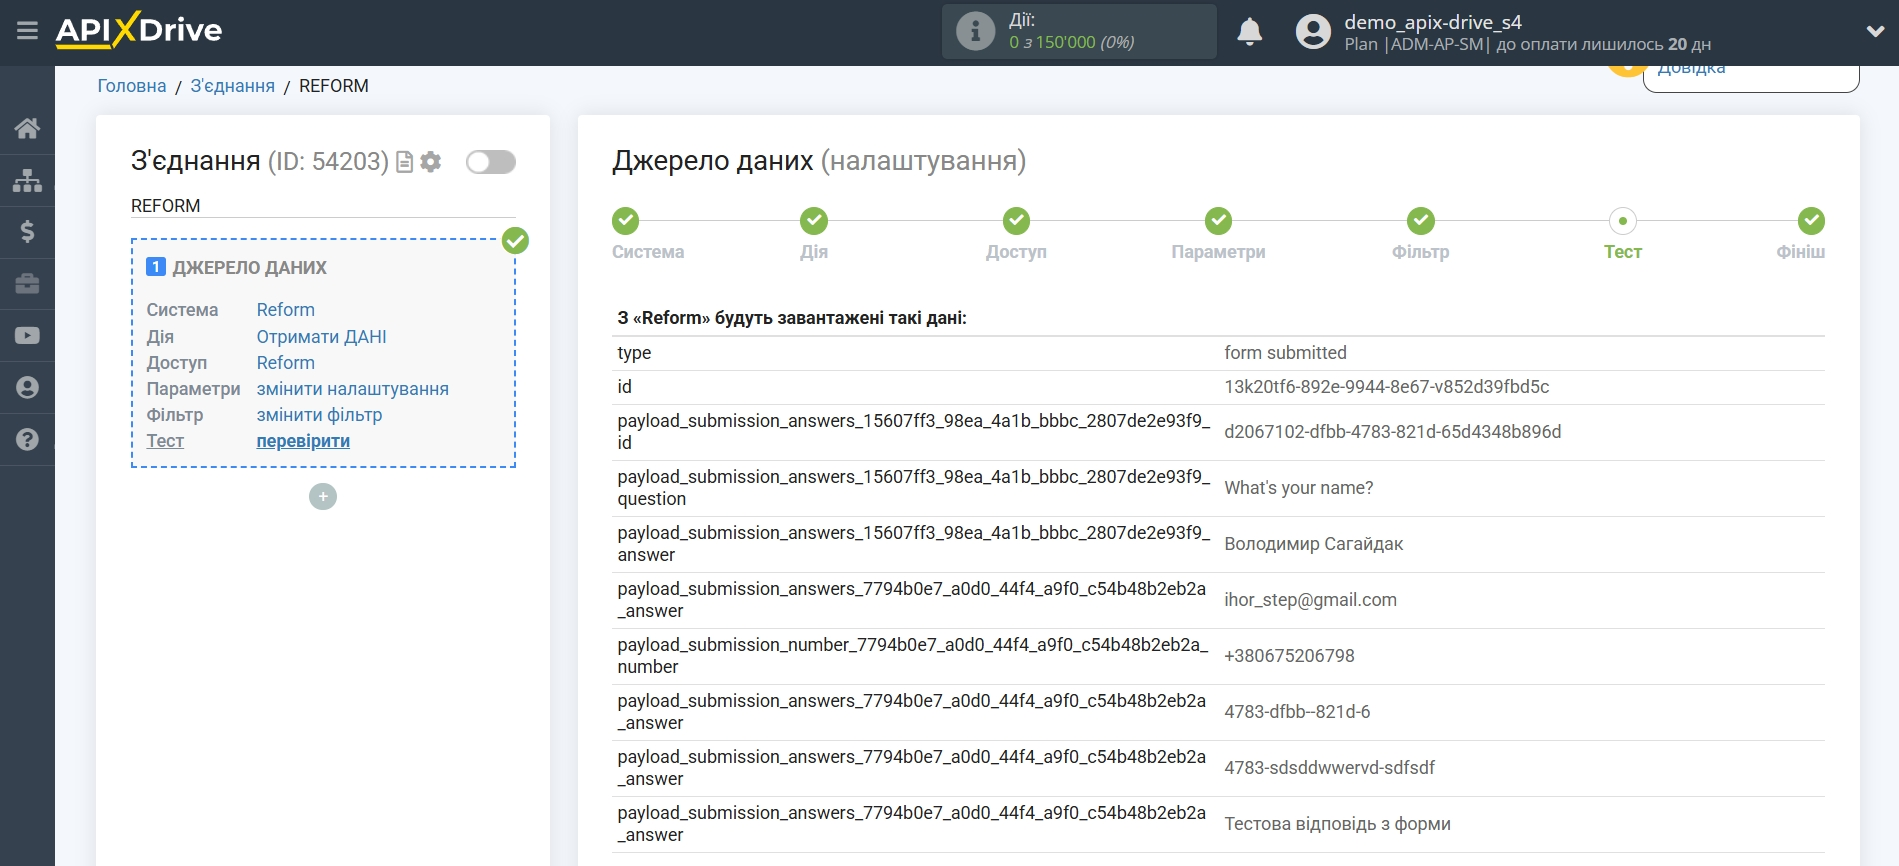This screenshot has width=1899, height=866.
Task: Add a new block with plus button
Action: pyautogui.click(x=323, y=497)
